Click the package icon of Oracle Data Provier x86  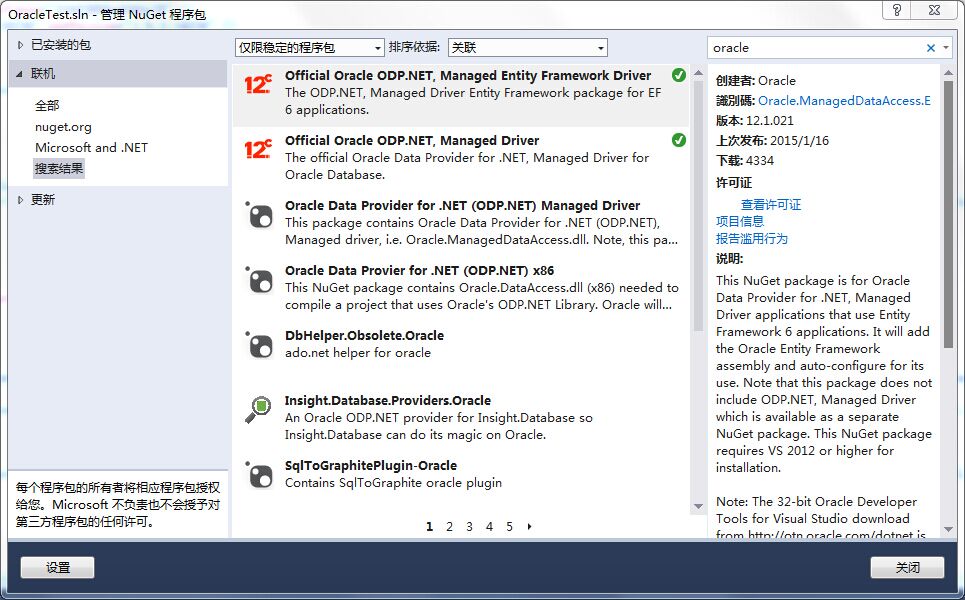pyautogui.click(x=259, y=280)
